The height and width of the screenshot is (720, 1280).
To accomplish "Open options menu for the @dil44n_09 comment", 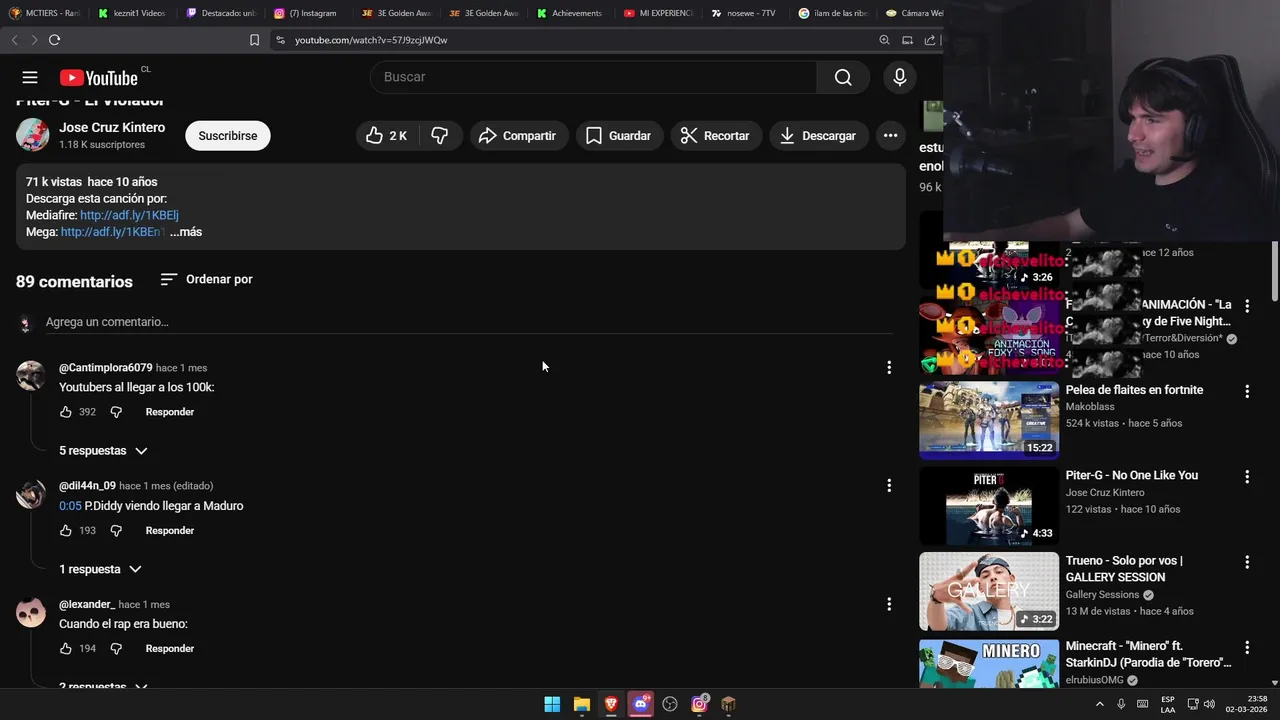I will (889, 486).
